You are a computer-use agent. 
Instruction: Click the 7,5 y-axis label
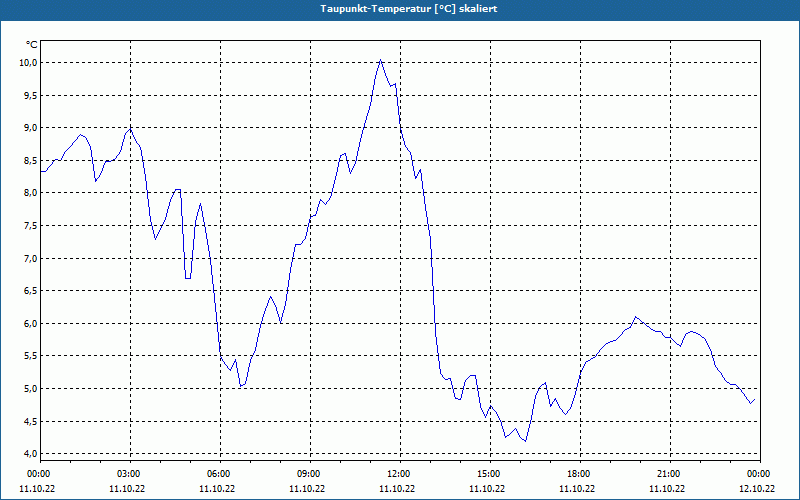click(31, 226)
